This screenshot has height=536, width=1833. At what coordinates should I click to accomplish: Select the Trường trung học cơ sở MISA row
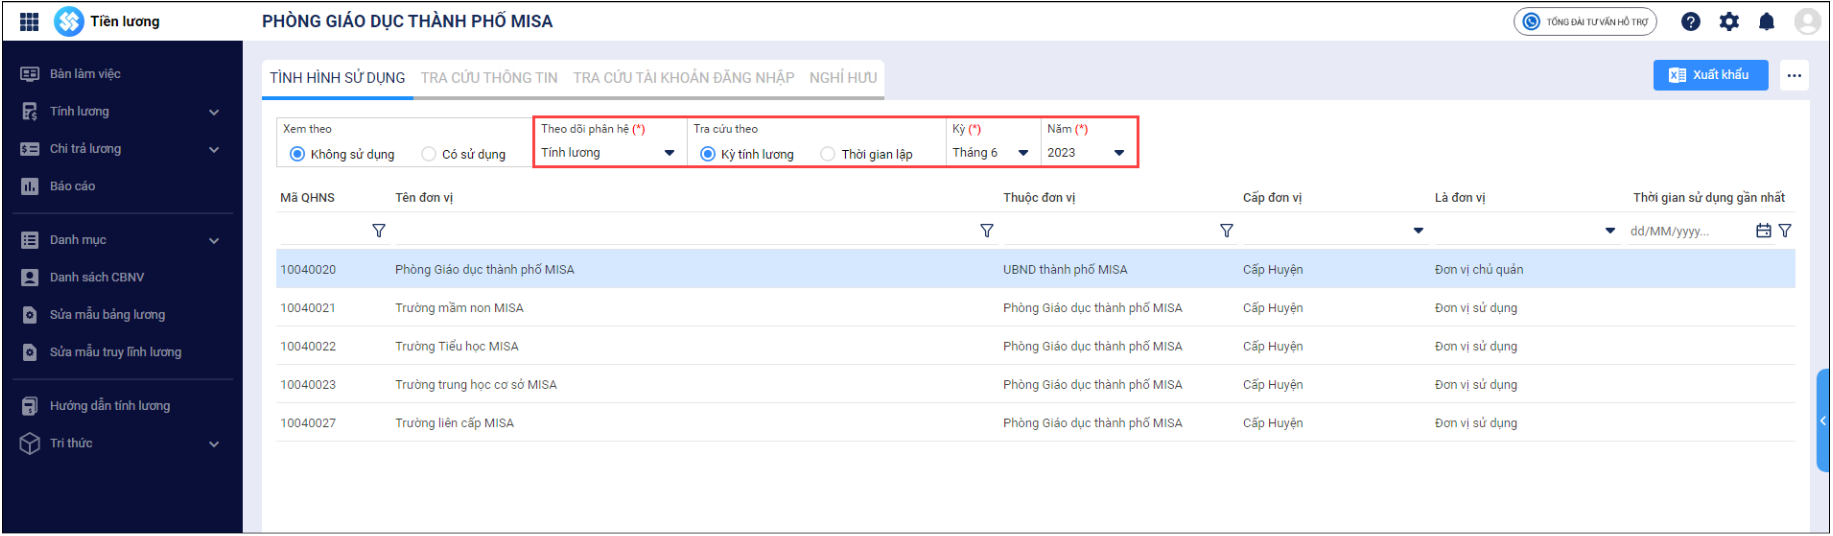1035,385
